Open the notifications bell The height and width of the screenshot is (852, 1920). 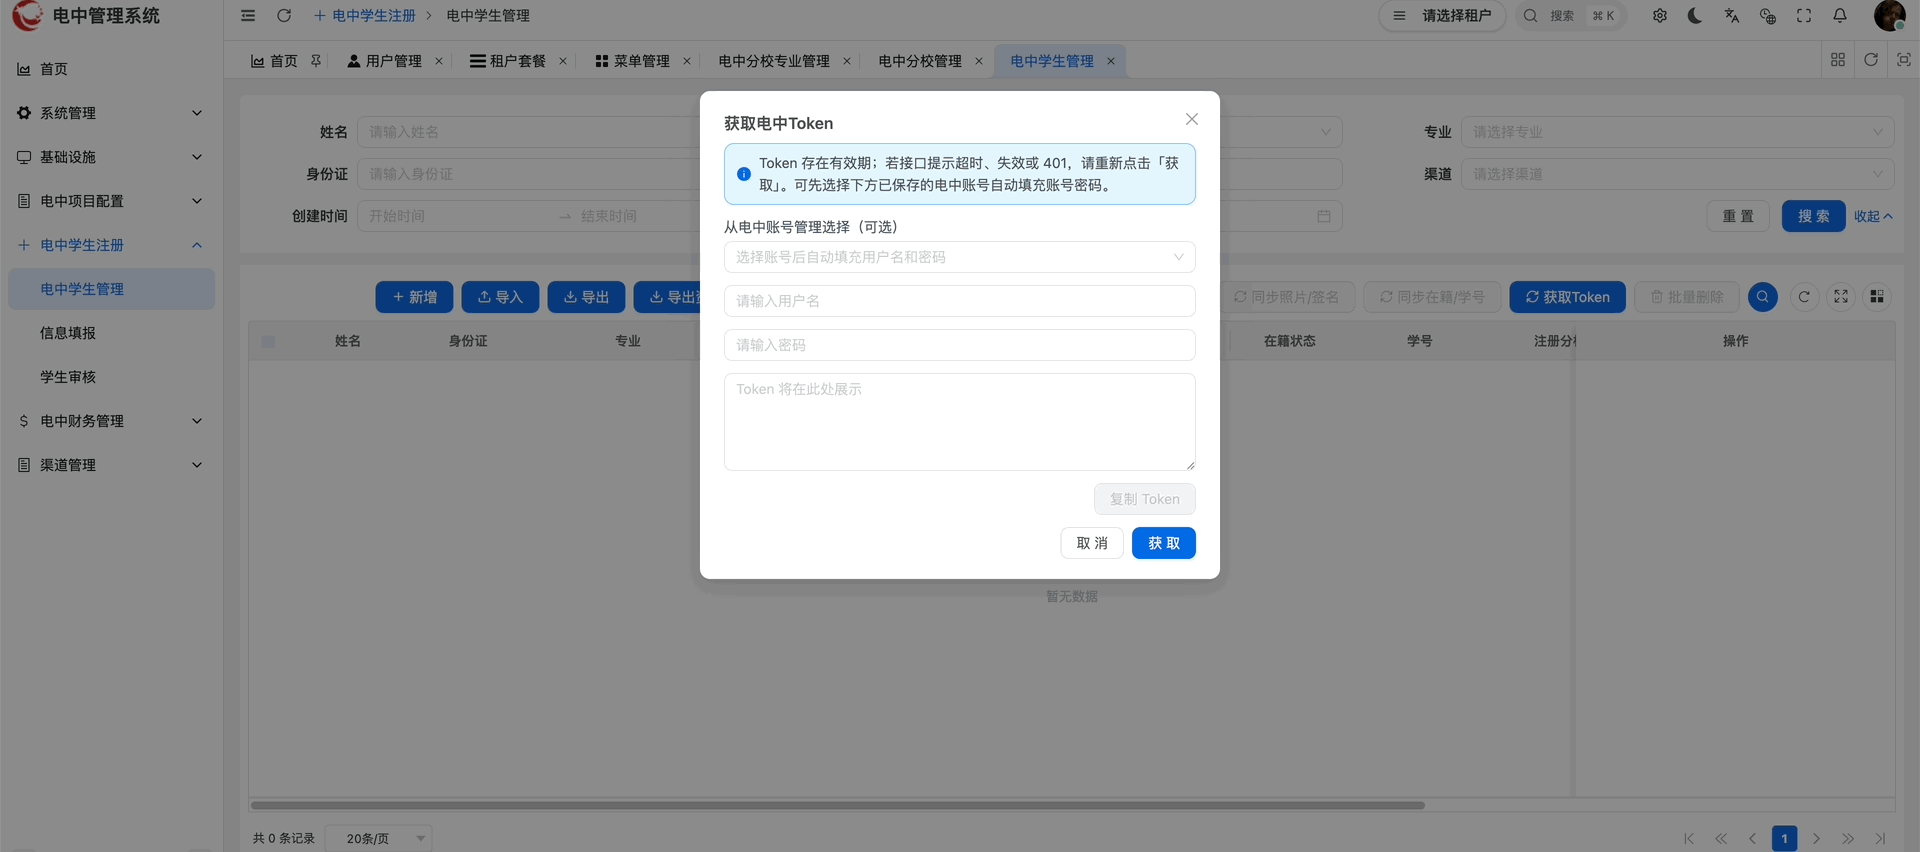tap(1840, 16)
